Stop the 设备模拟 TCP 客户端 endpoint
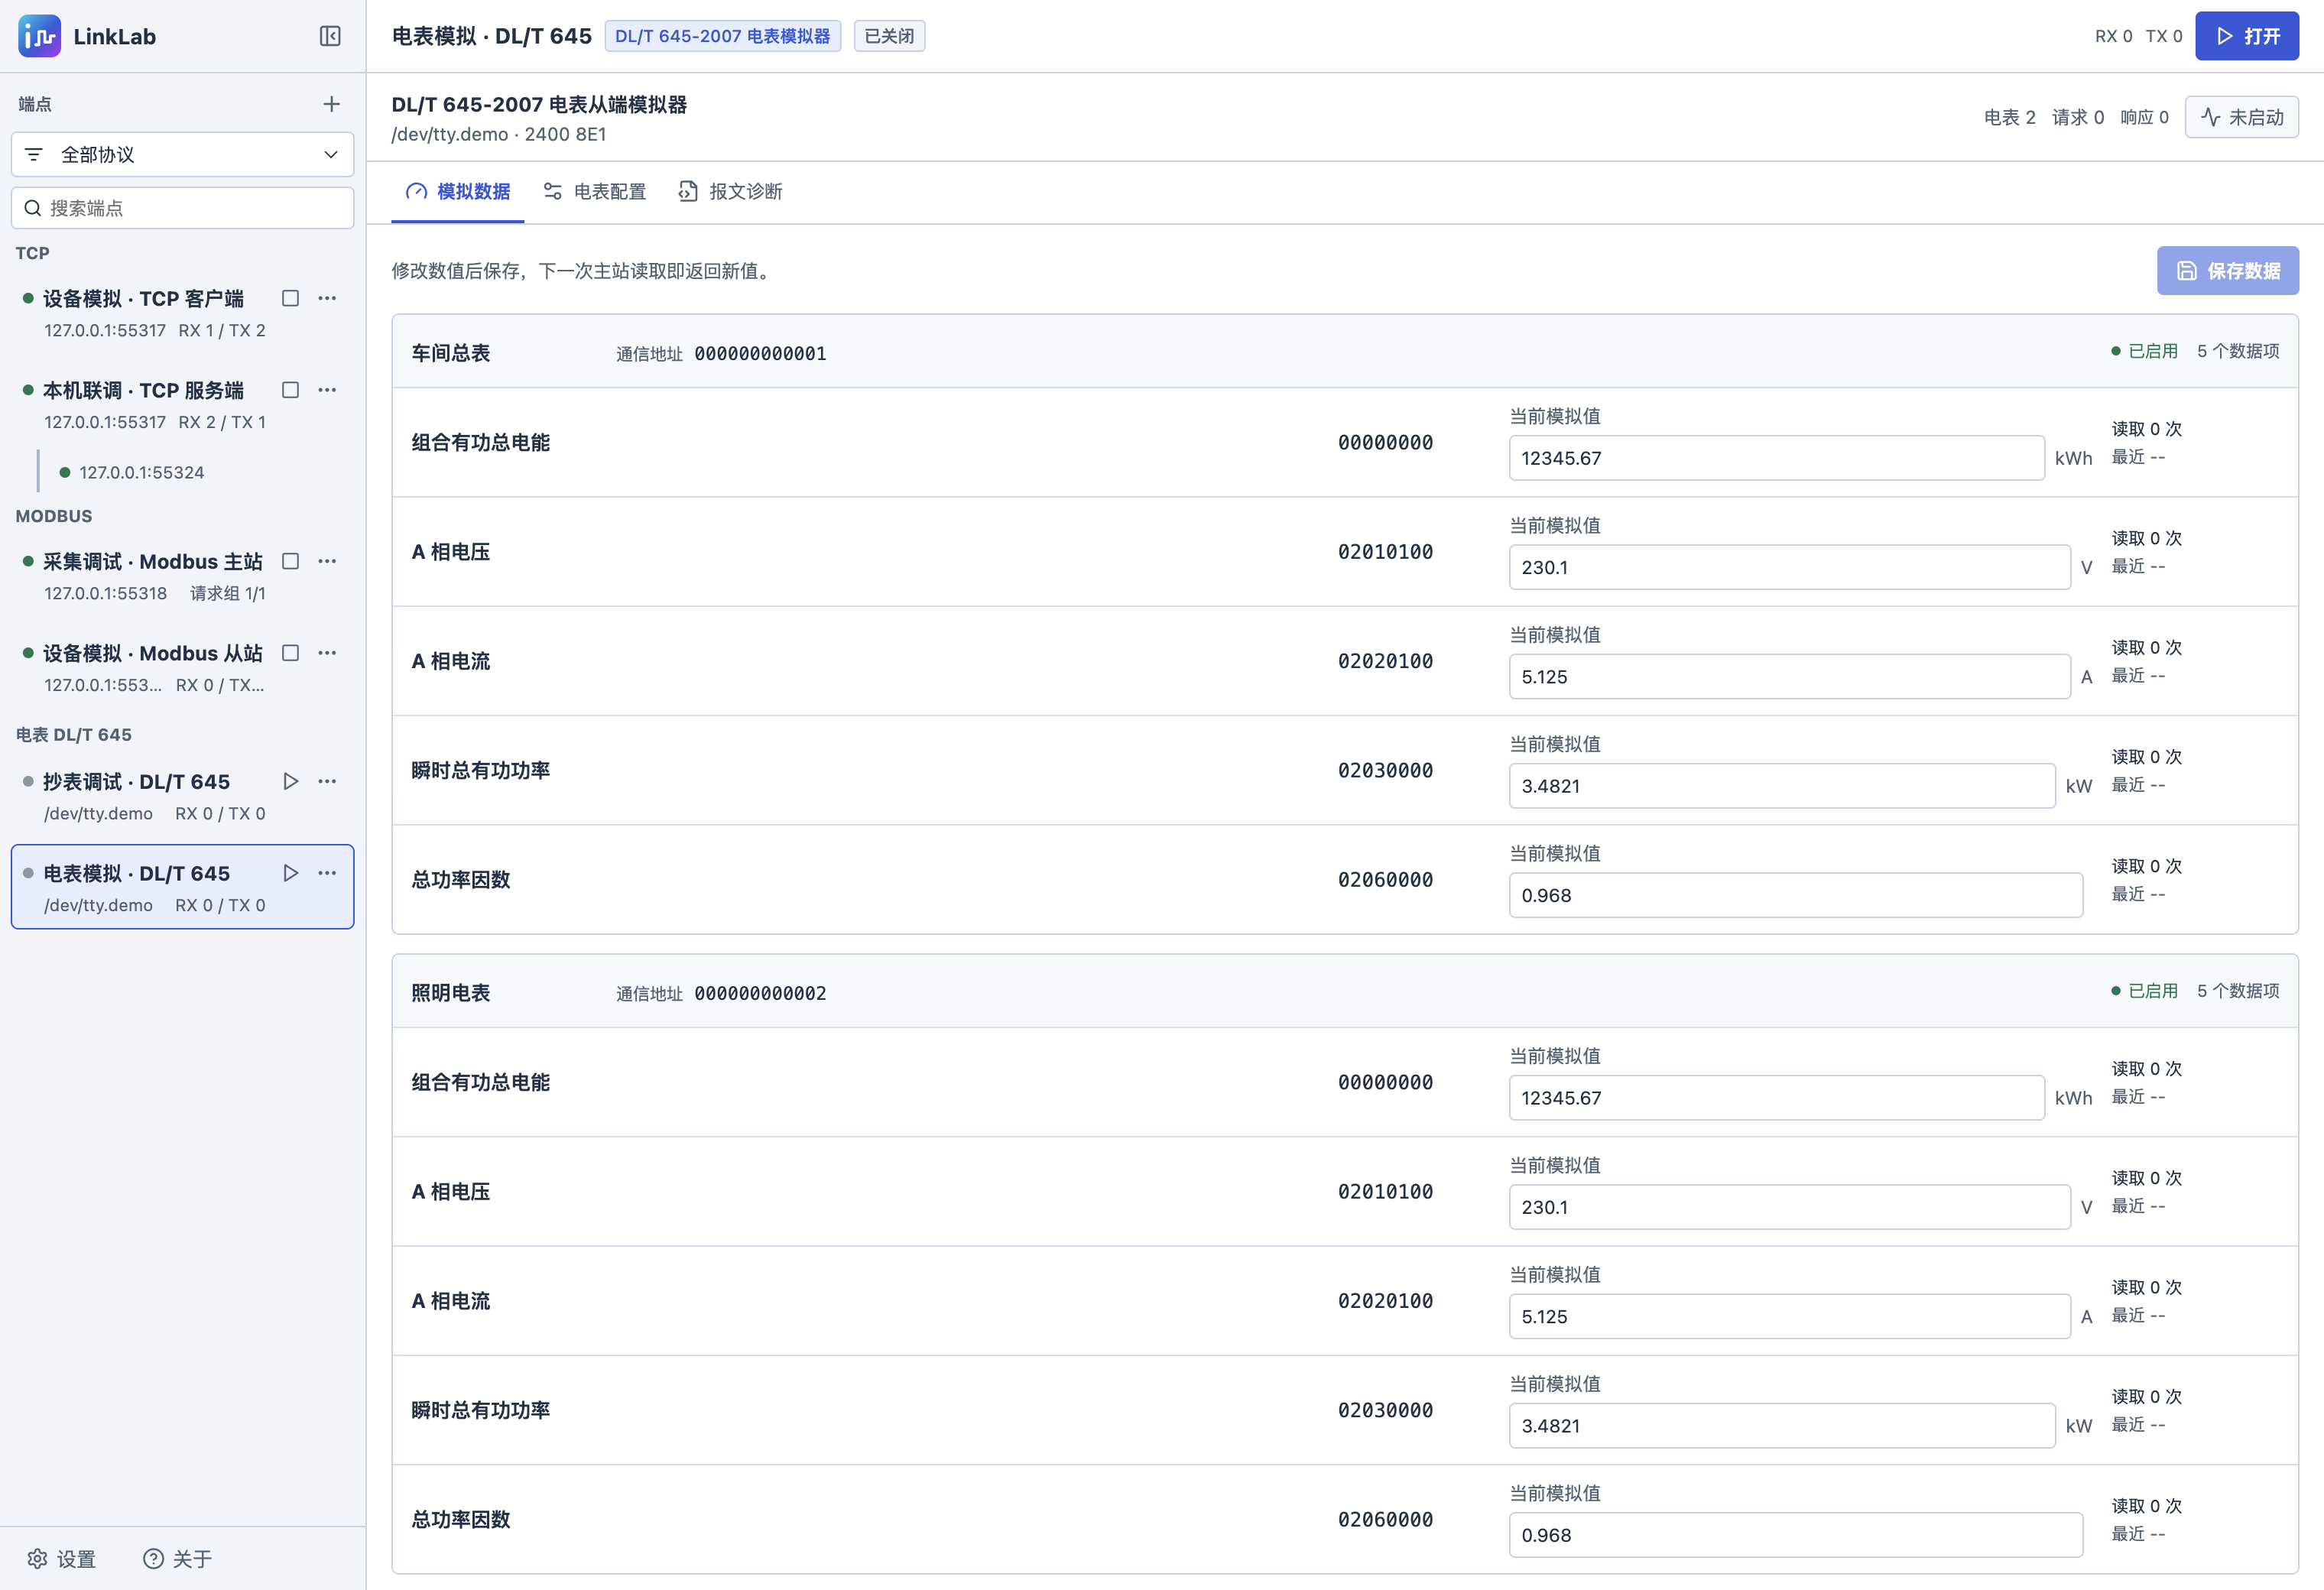2324x1590 pixels. 290,298
